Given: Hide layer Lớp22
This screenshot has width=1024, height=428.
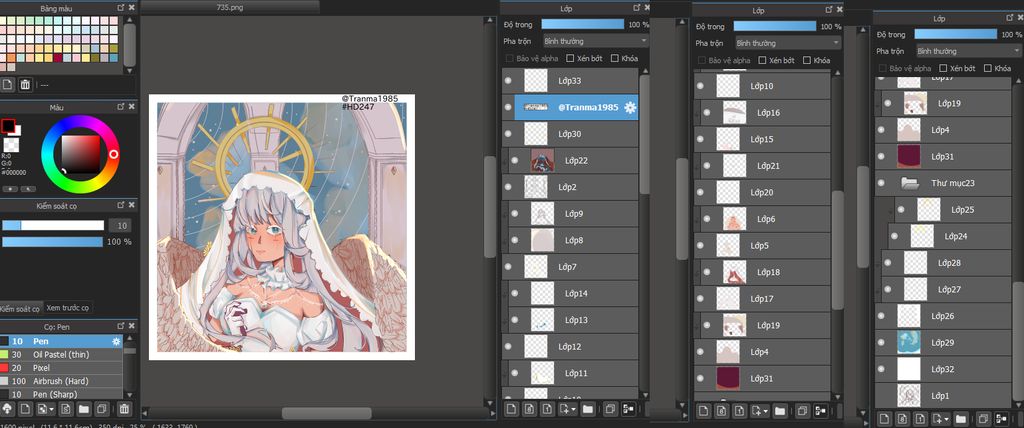Looking at the screenshot, I should 514,160.
